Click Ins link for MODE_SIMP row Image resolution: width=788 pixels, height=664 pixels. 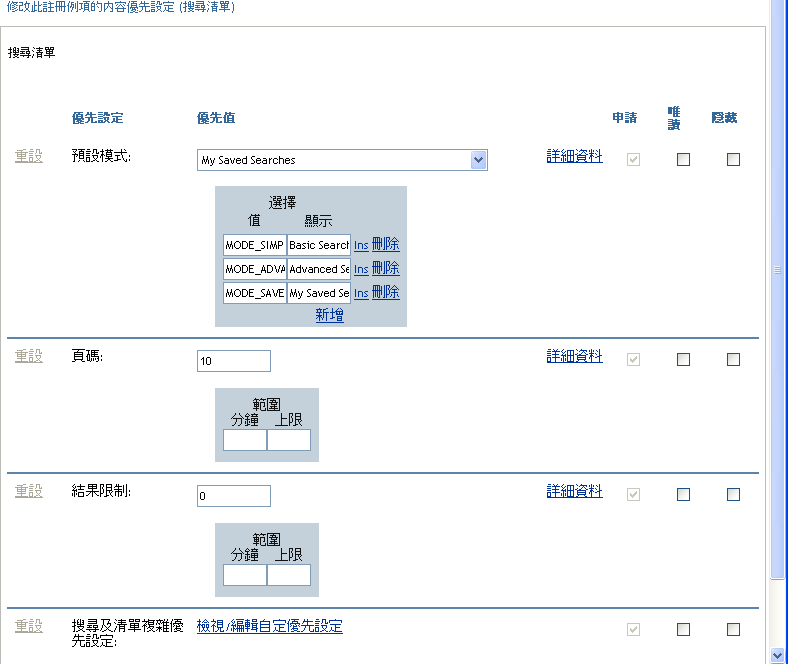(x=361, y=245)
